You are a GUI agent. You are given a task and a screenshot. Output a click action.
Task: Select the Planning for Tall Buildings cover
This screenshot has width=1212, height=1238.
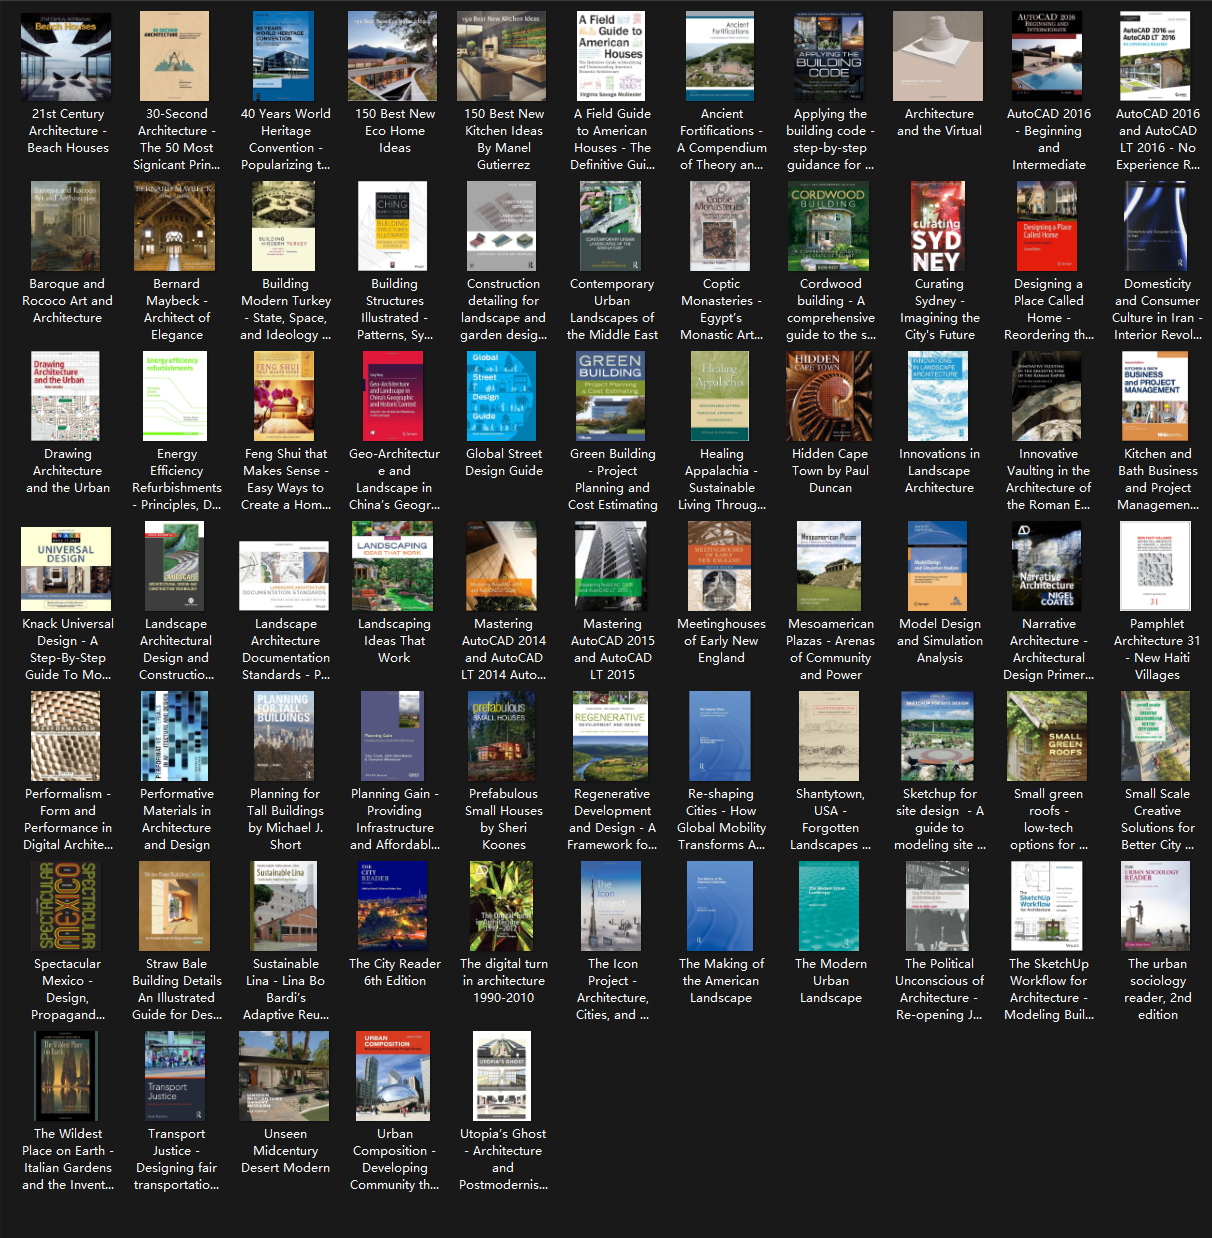point(284,736)
